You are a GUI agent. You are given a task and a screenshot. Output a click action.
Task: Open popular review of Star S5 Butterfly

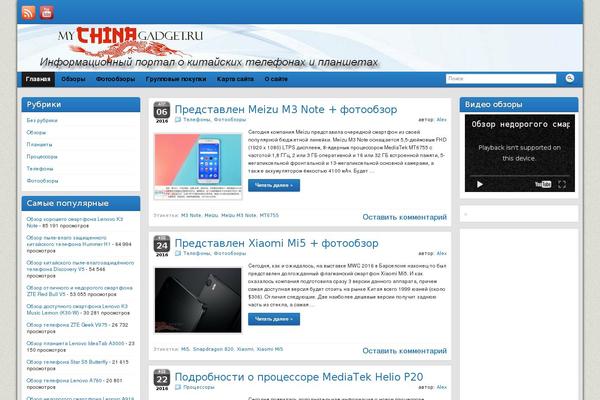(x=67, y=362)
